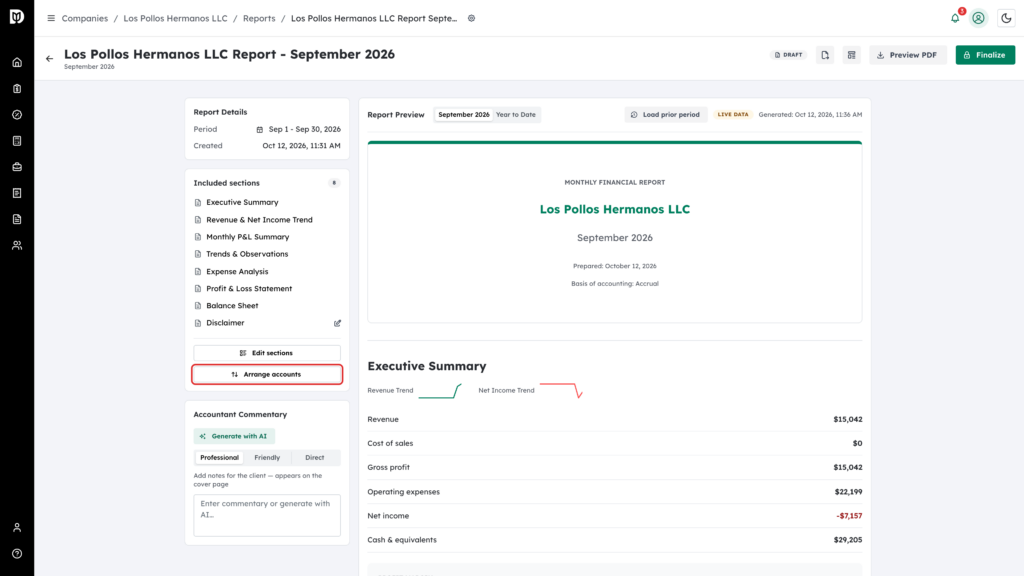Viewport: 1024px width, 576px height.
Task: Select Direct tone
Action: (x=315, y=458)
